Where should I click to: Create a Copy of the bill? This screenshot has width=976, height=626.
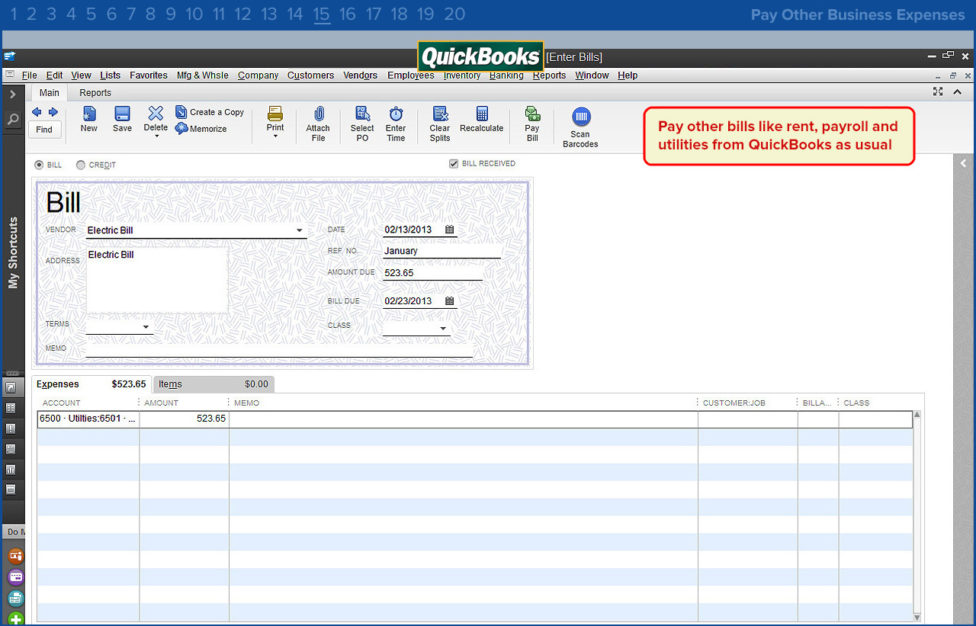click(210, 112)
